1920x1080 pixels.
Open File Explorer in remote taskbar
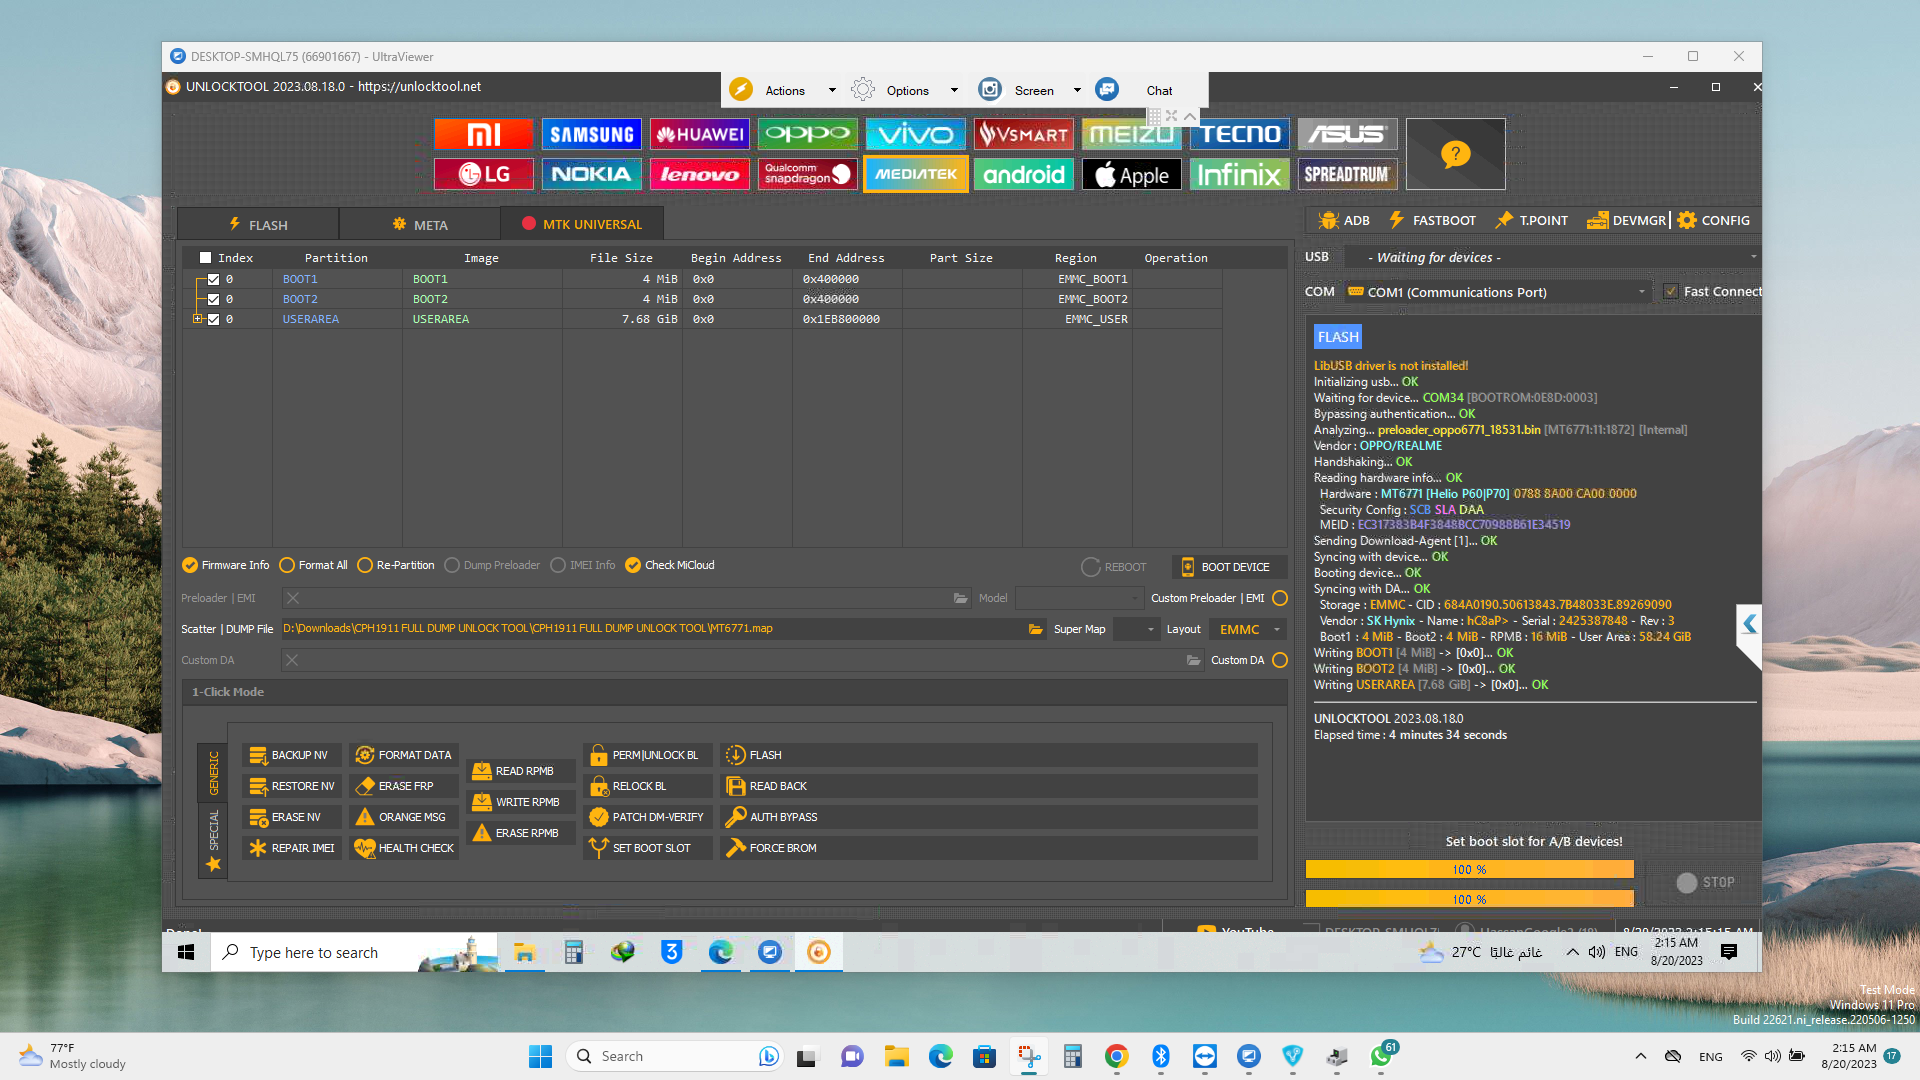point(525,952)
